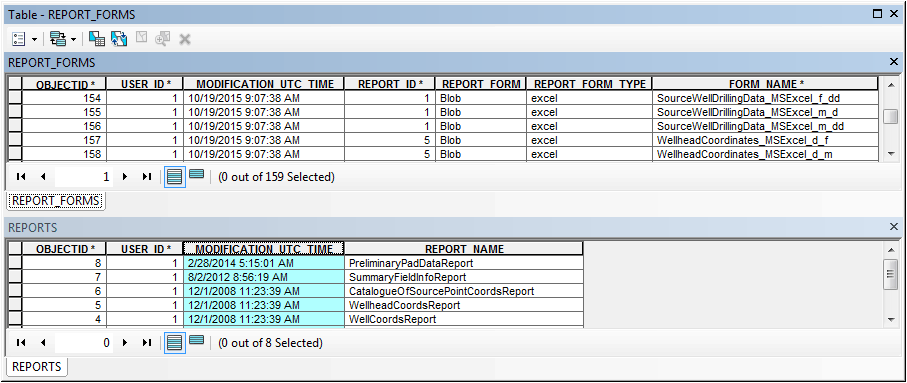
Task: Expand the Related Tables dropdown arrow
Action: coord(73,40)
